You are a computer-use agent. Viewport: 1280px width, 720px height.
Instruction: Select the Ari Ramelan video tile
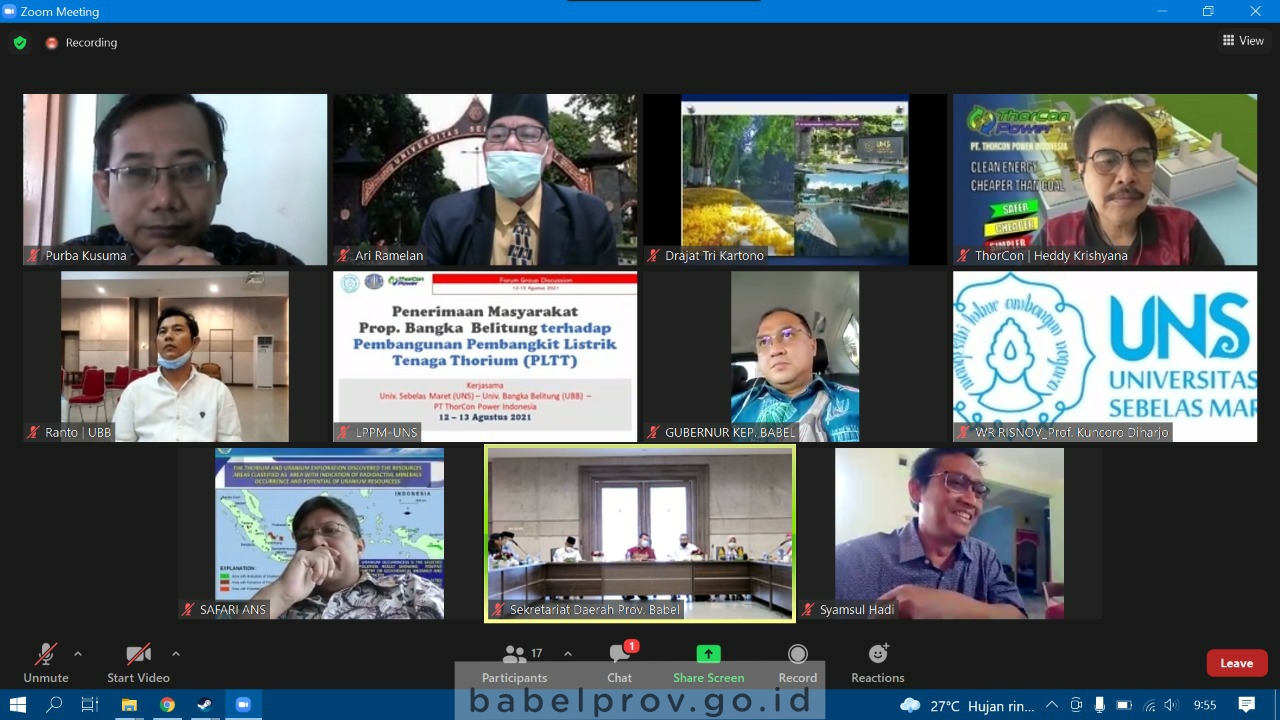click(485, 180)
